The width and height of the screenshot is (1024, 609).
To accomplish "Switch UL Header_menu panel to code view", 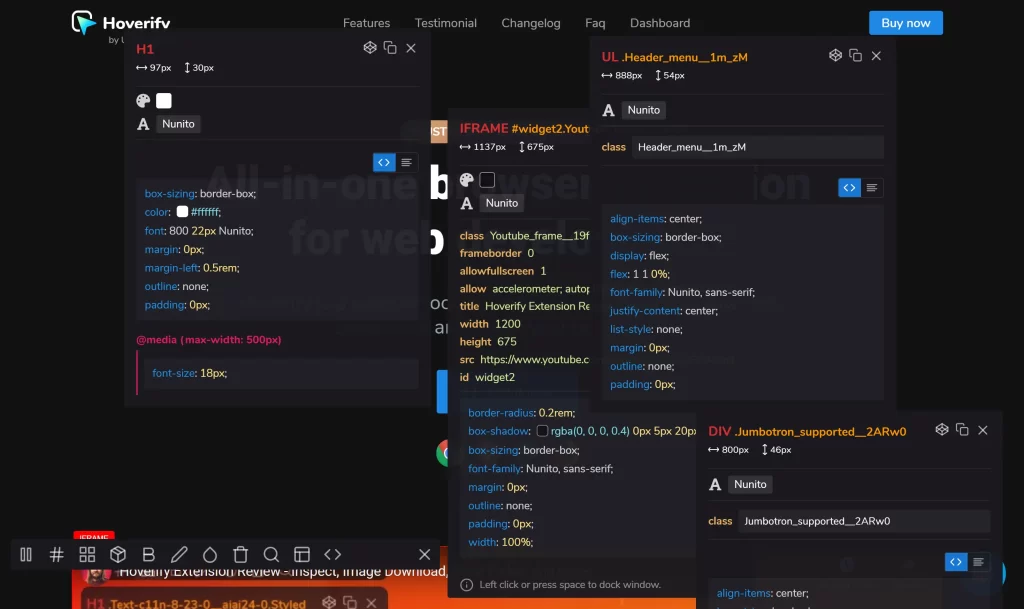I will coord(849,188).
